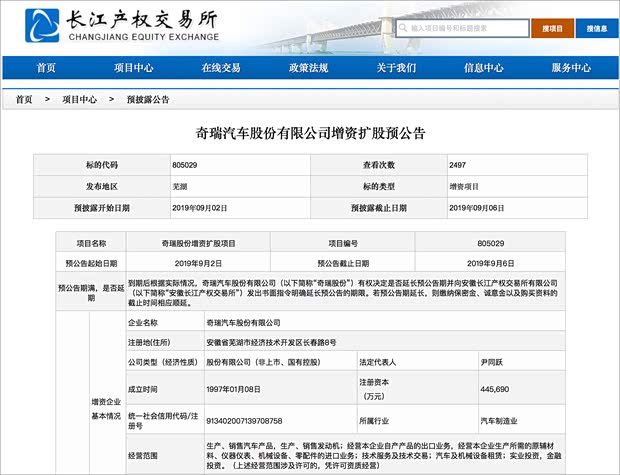Viewport: 620px width, 475px height.
Task: Click the 项目中心 breadcrumb link
Action: coord(79,100)
